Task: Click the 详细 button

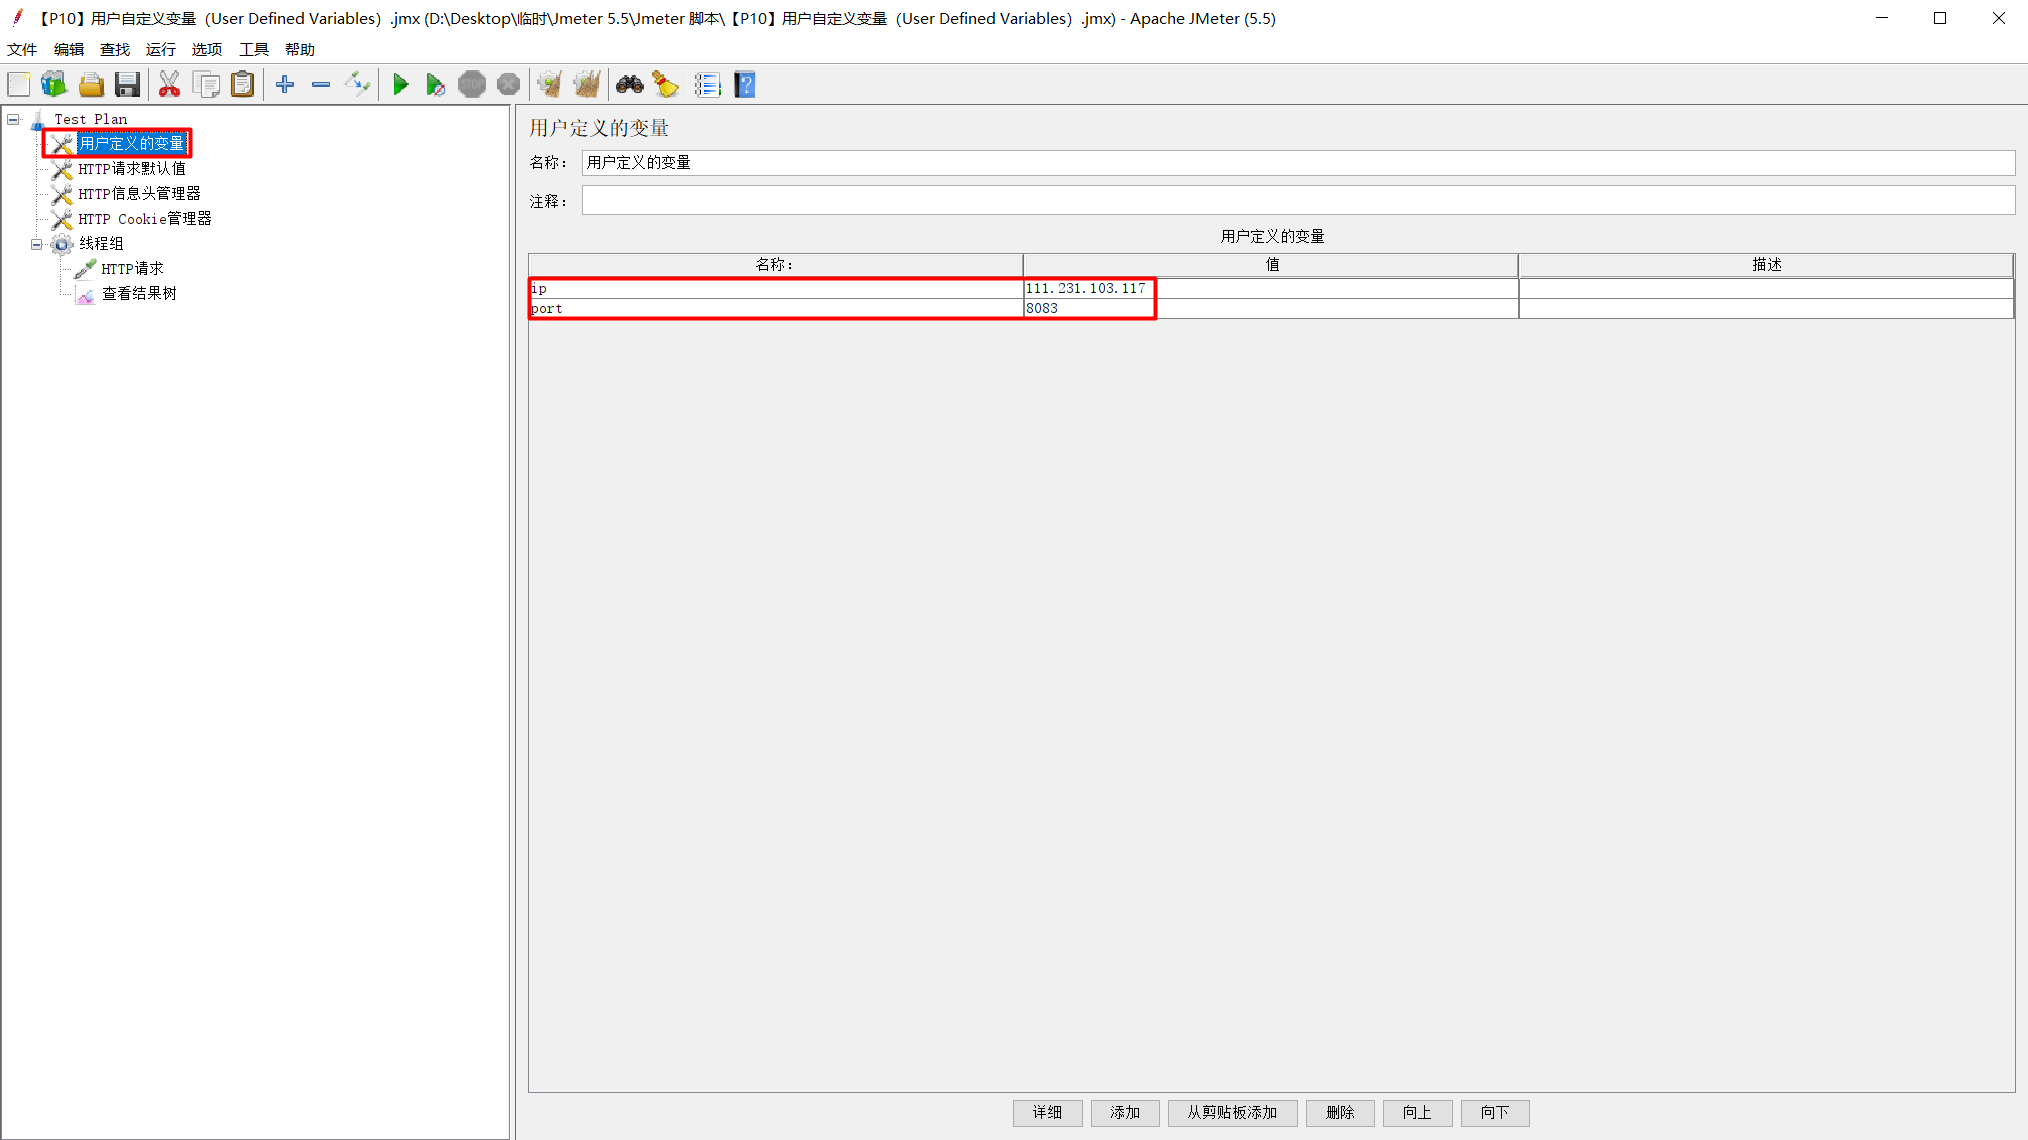Action: point(1047,1113)
